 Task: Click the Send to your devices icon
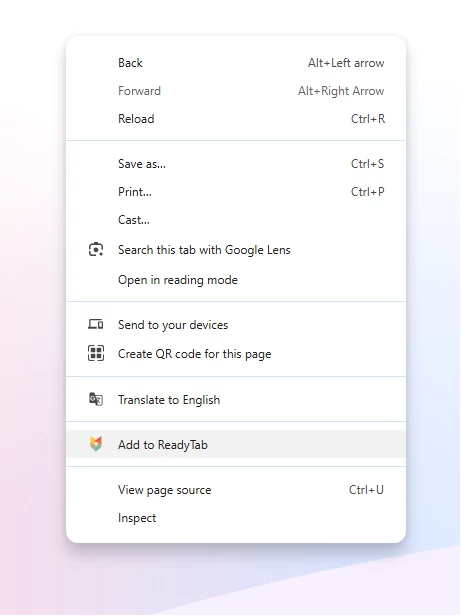[x=96, y=324]
